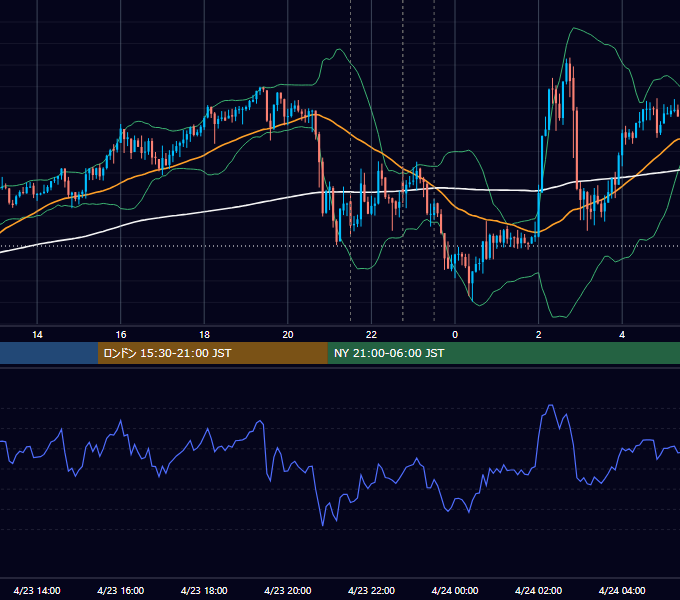Click the 16 hour label on chart axis

pos(121,335)
